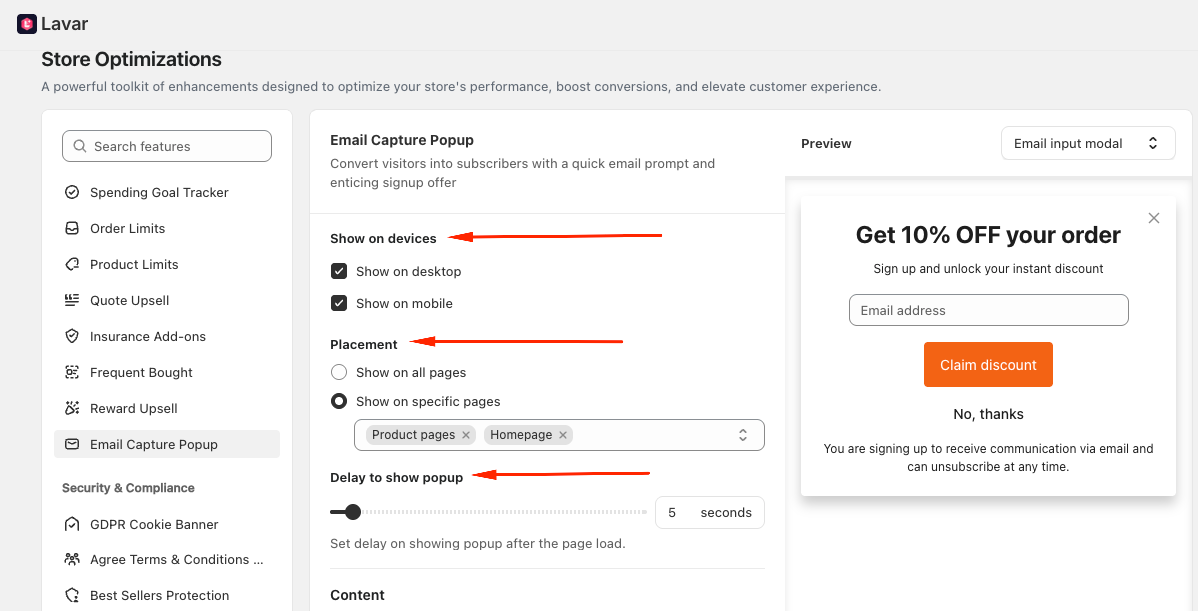Image resolution: width=1198 pixels, height=611 pixels.
Task: Uncheck Show on desktop
Action: pos(339,271)
